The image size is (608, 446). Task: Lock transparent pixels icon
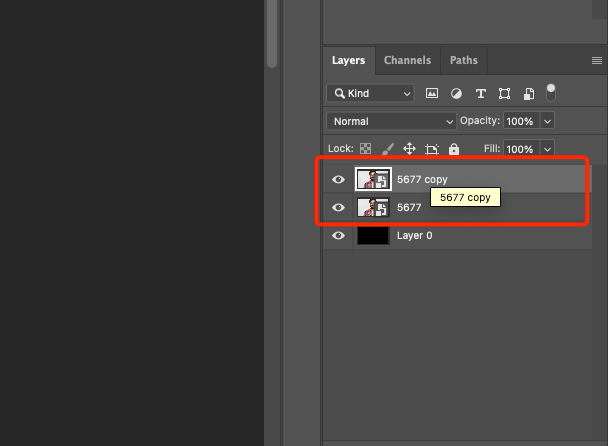click(365, 149)
